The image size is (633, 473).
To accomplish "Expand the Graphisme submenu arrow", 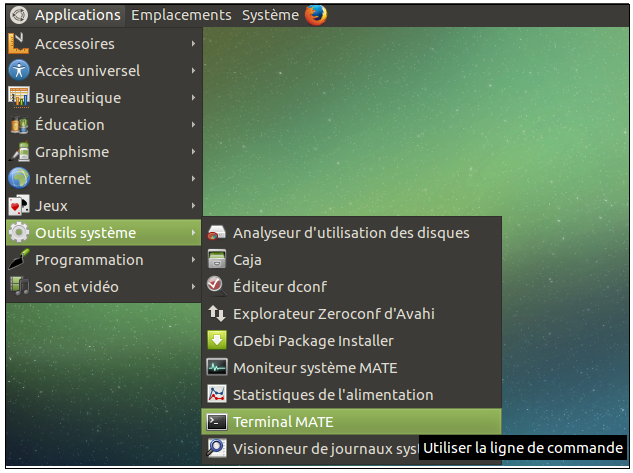I will 194,152.
